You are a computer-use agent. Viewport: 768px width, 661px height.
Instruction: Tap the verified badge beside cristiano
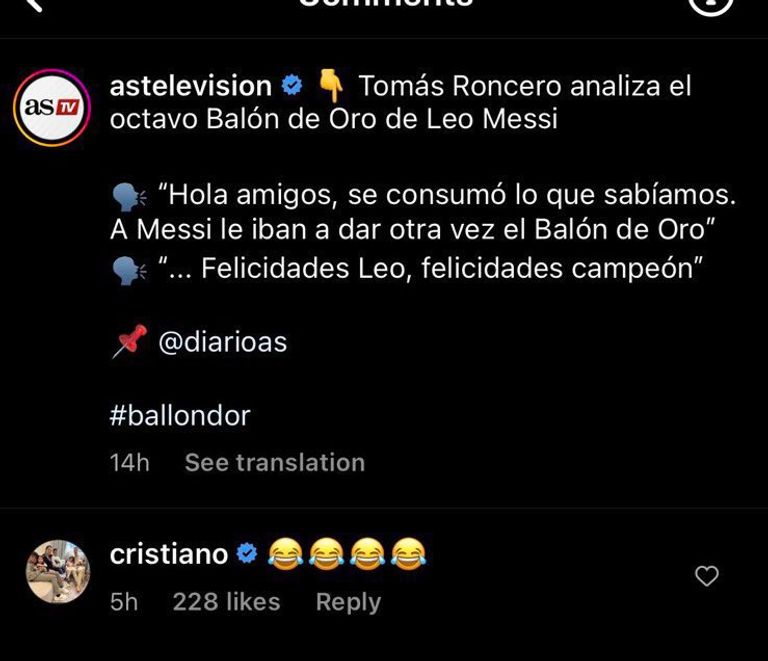(247, 553)
